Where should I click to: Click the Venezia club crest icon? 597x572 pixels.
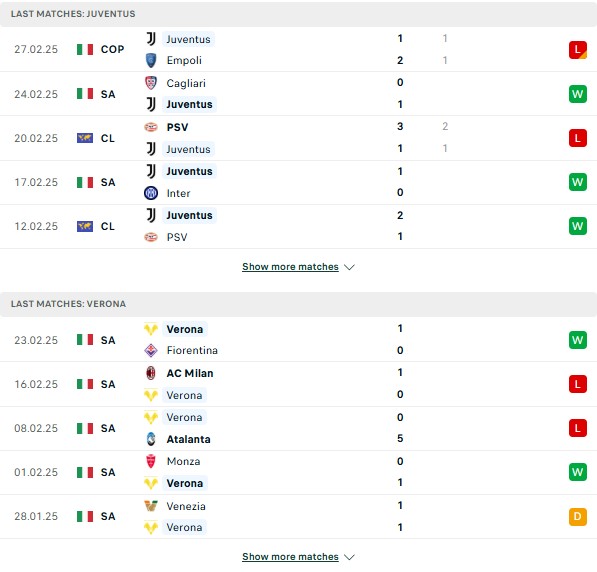(151, 506)
